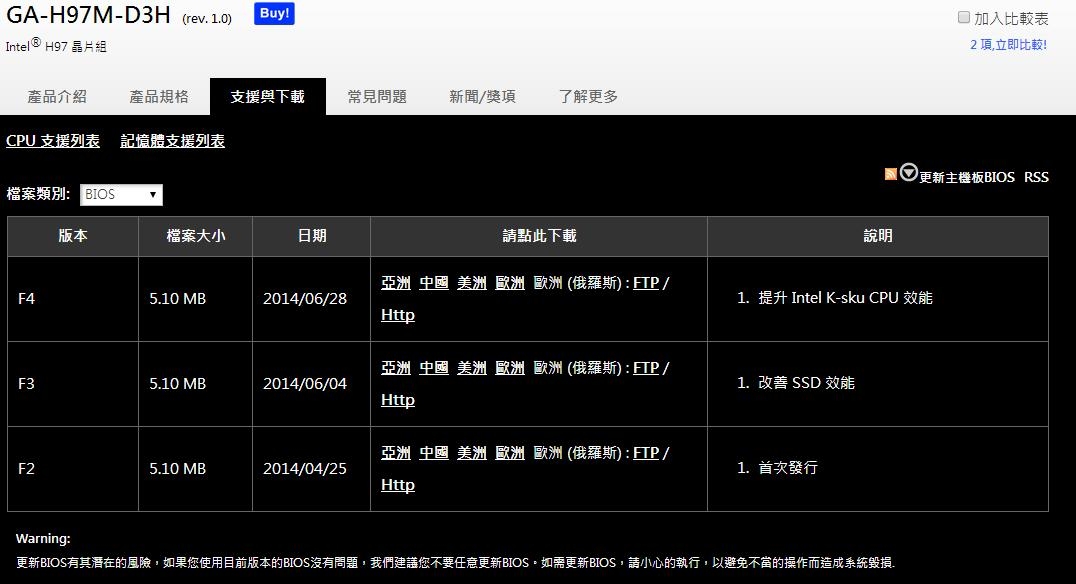Download F3 BIOS from 美洲 server

click(x=472, y=368)
